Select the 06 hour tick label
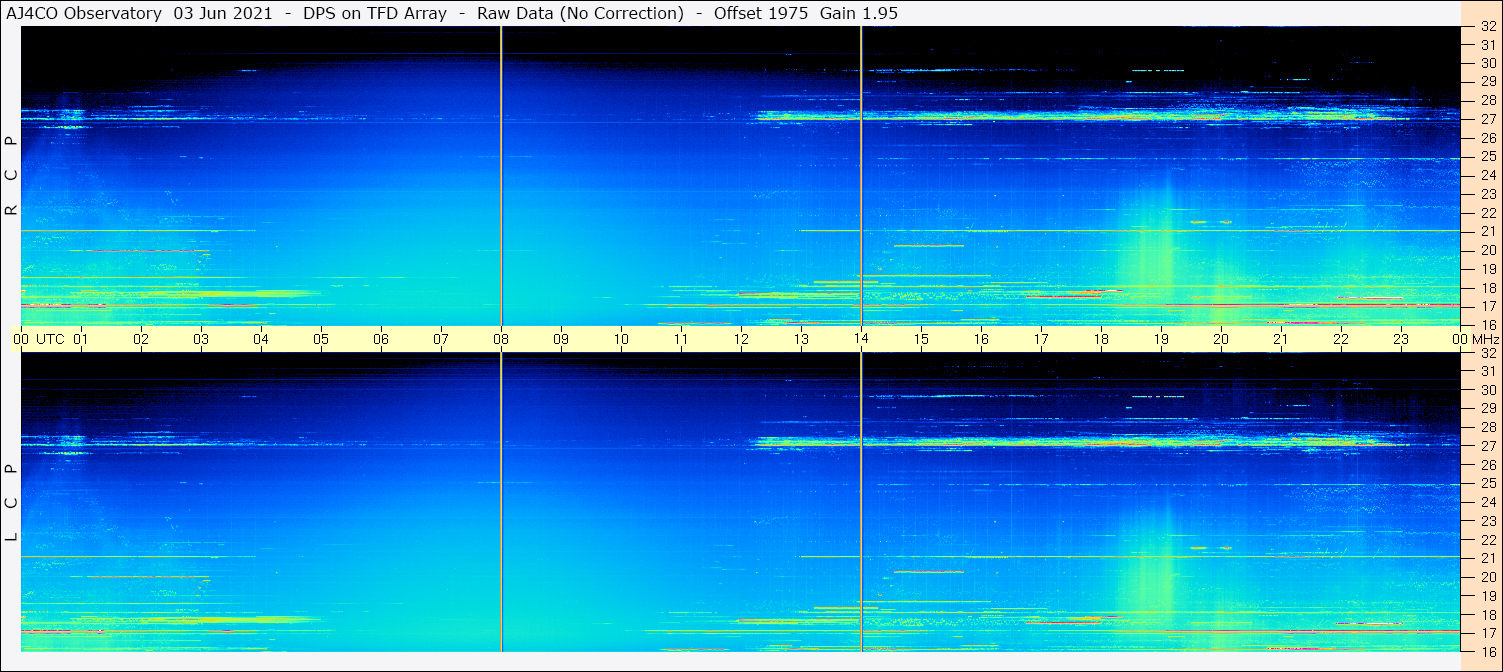Image resolution: width=1503 pixels, height=672 pixels. (381, 339)
